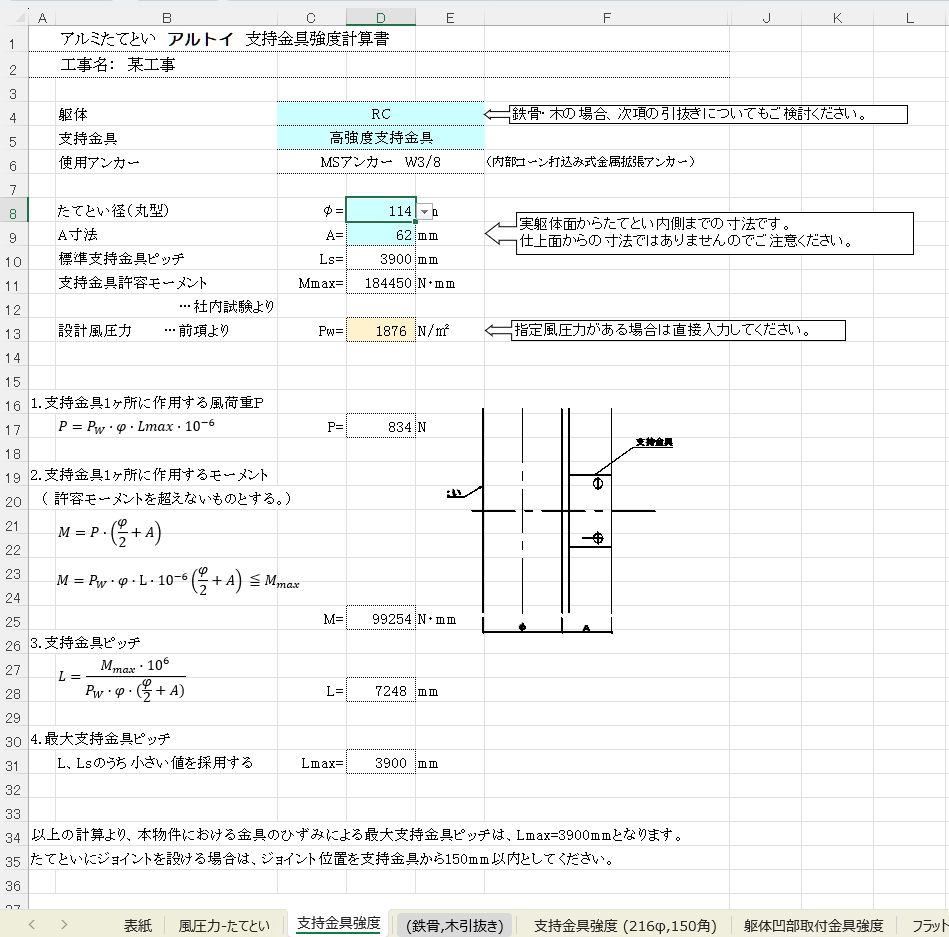The width and height of the screenshot is (949, 937).
Task: Click the note (内部コーン打込み式金属拡張アンカー)
Action: [590, 162]
